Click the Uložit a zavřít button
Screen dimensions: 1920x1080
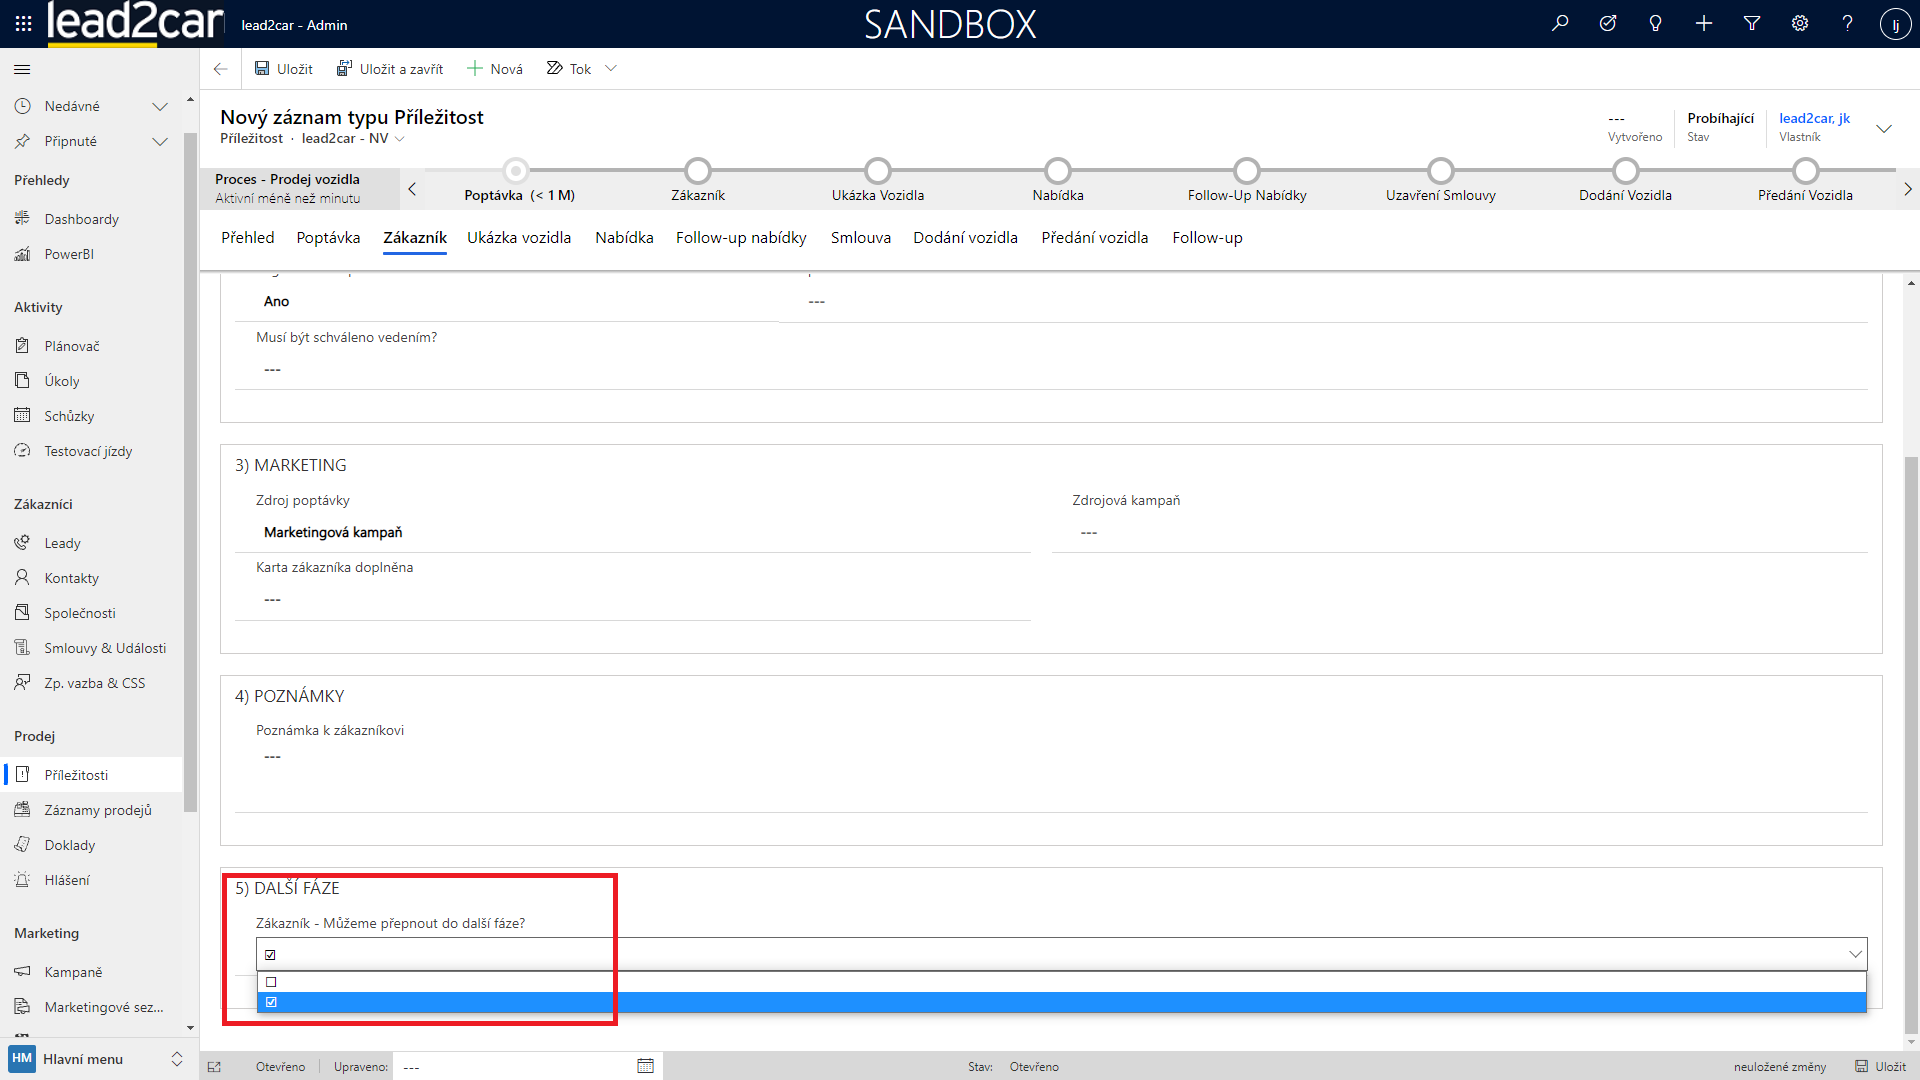tap(390, 69)
